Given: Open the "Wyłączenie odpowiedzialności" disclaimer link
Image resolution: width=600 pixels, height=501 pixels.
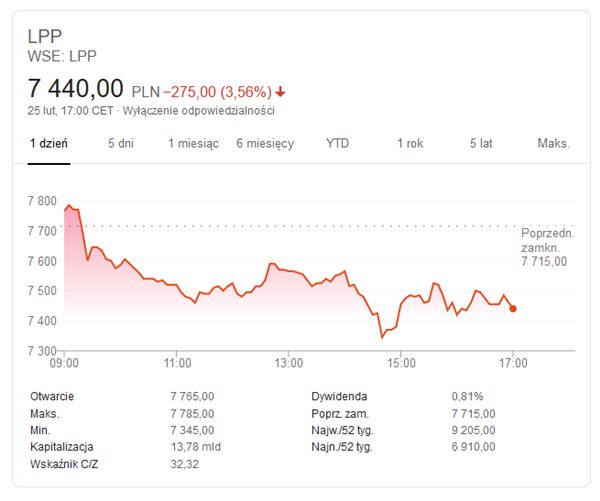Looking at the screenshot, I should 198,111.
